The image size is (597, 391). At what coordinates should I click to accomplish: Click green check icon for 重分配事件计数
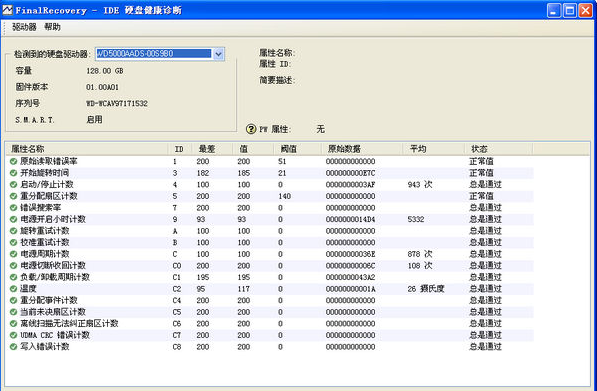pos(13,300)
